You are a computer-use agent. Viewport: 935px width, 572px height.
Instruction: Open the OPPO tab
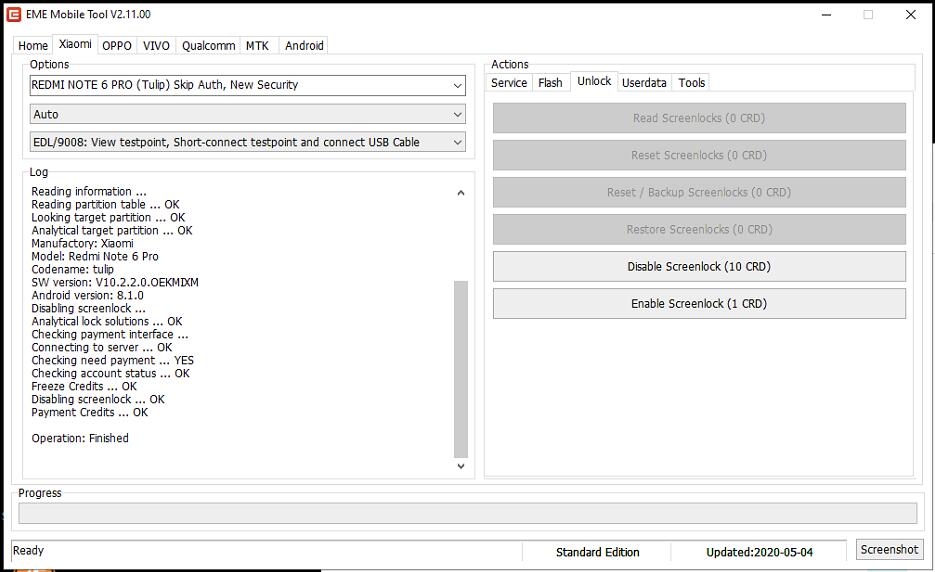click(117, 45)
